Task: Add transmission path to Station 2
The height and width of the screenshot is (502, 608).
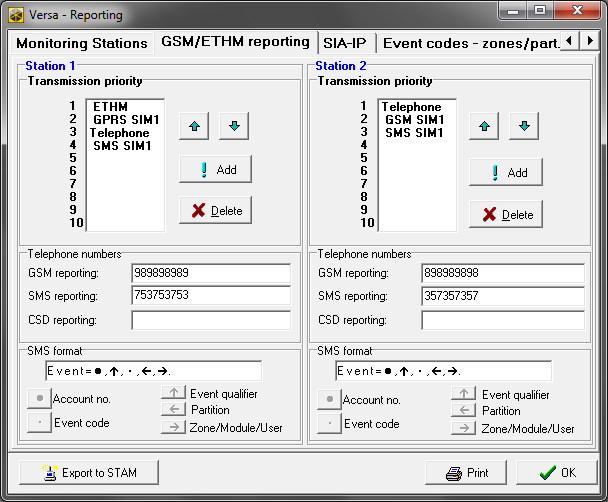Action: [x=506, y=172]
